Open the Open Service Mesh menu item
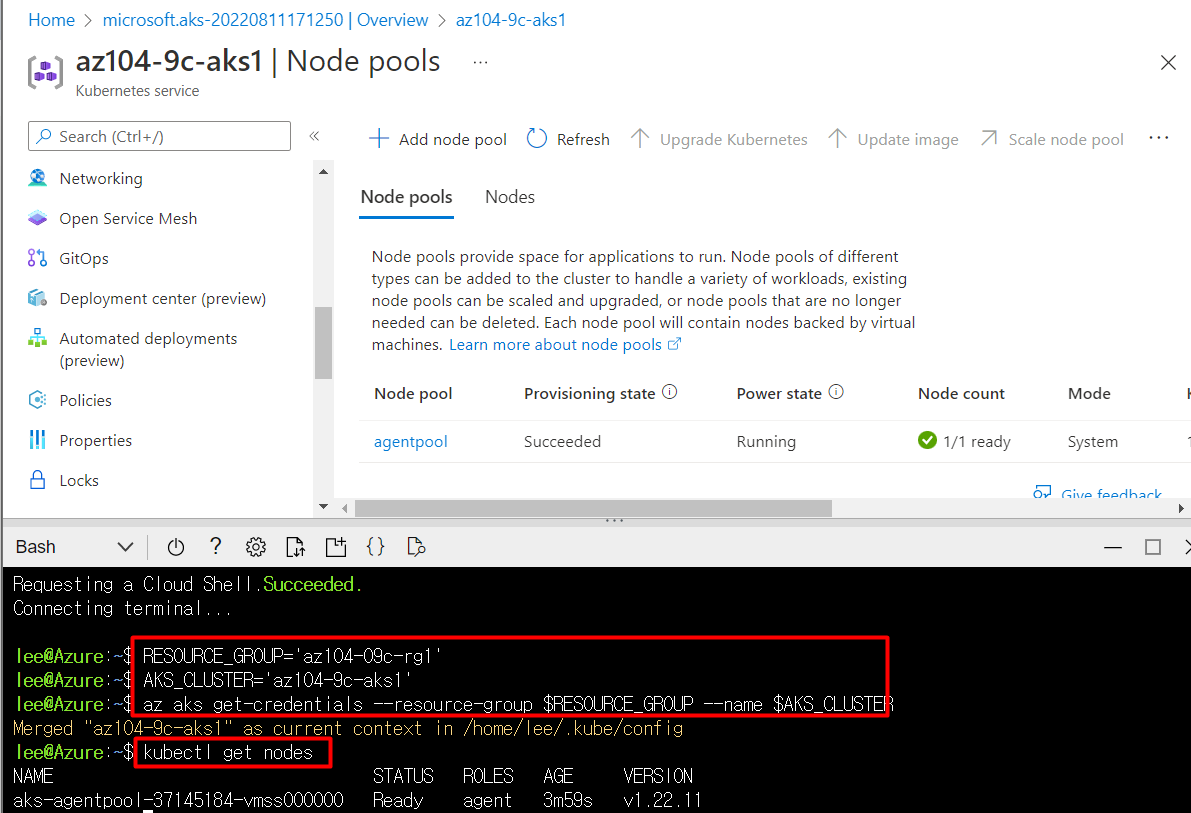Screen dimensions: 1191x813 pos(128,218)
